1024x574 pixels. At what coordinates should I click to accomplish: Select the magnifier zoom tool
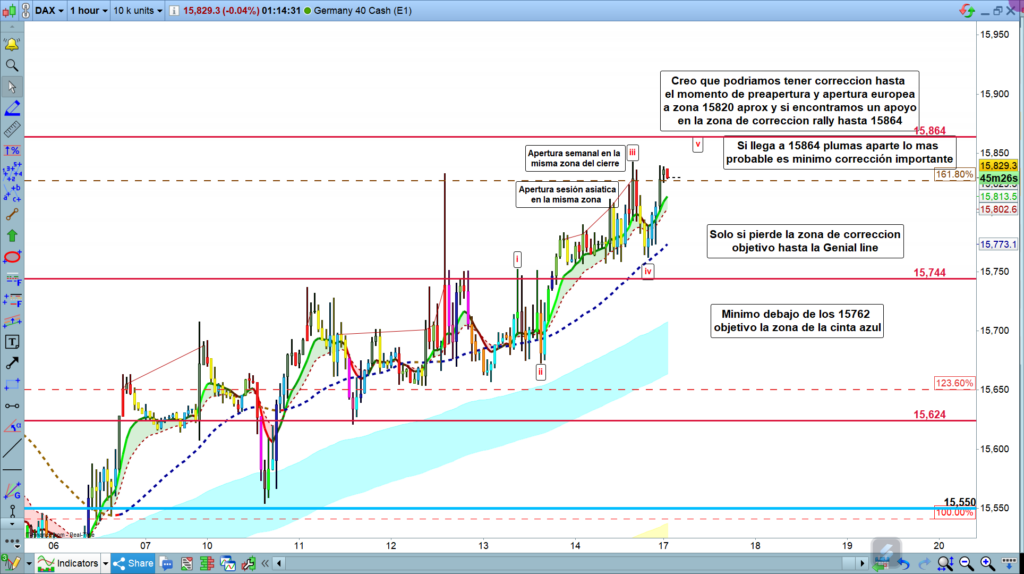[12, 66]
